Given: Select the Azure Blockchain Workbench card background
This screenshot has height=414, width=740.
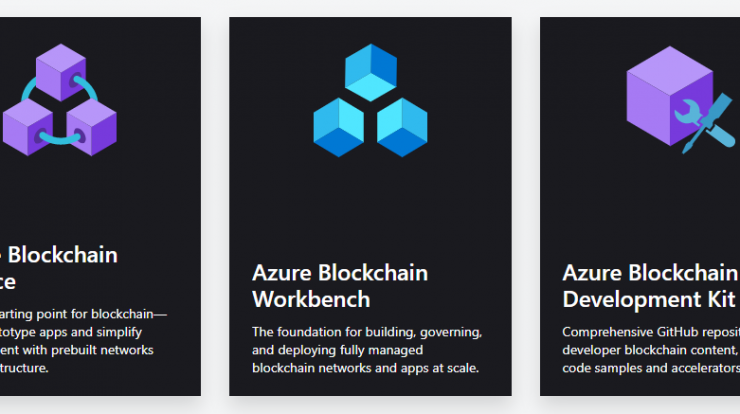Looking at the screenshot, I should (x=370, y=208).
